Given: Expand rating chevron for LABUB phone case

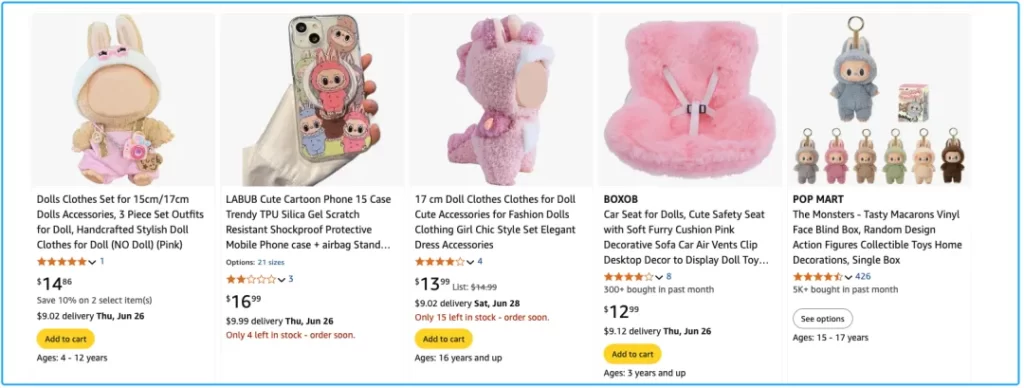Looking at the screenshot, I should point(281,280).
